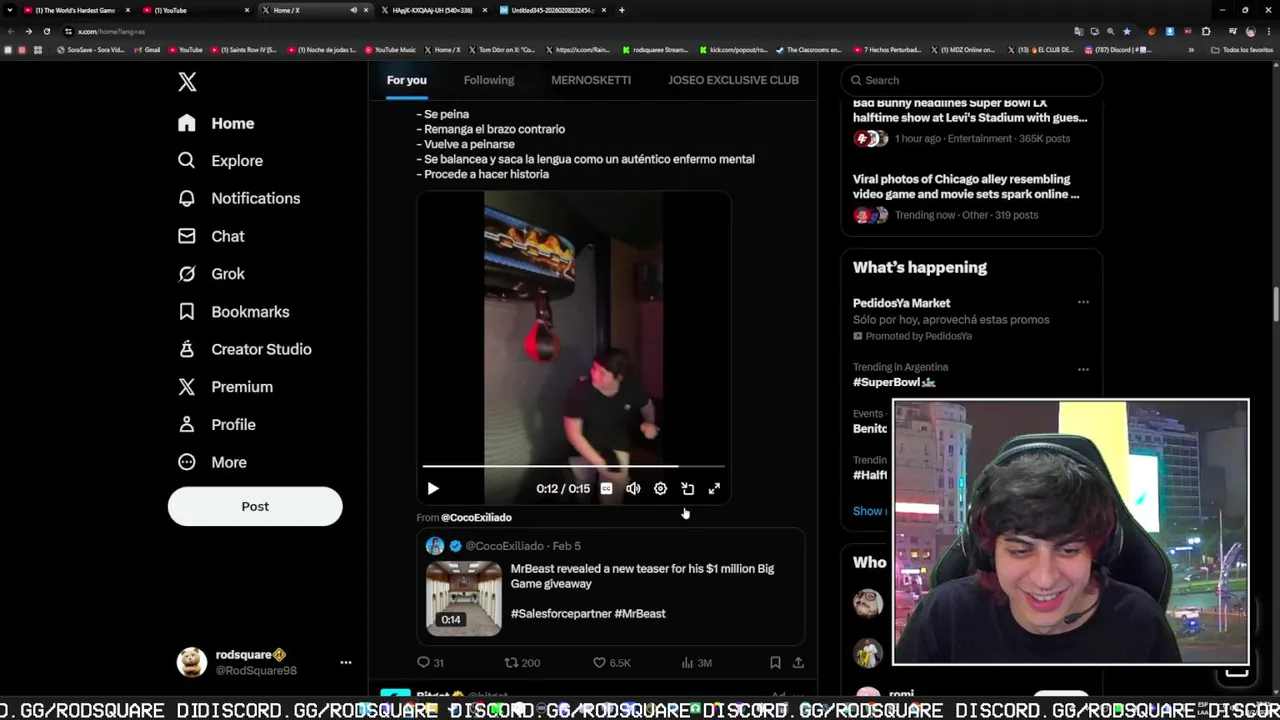Screen dimensions: 1280x720
Task: Click the Search input field
Action: 972,80
